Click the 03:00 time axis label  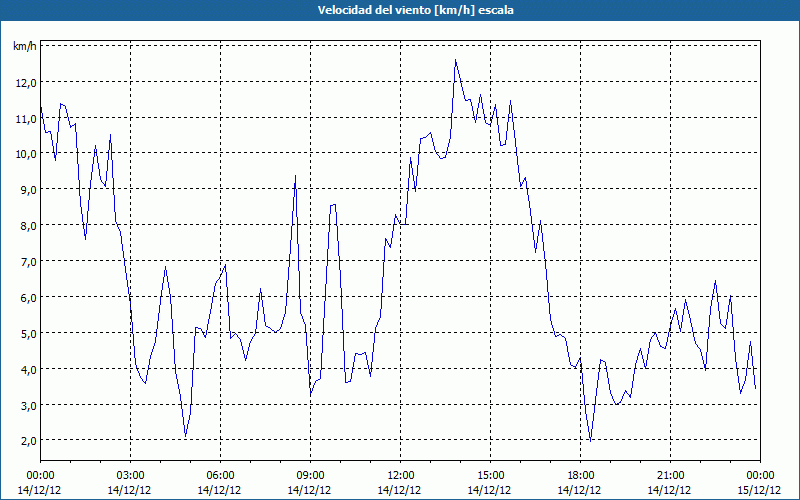tap(131, 476)
